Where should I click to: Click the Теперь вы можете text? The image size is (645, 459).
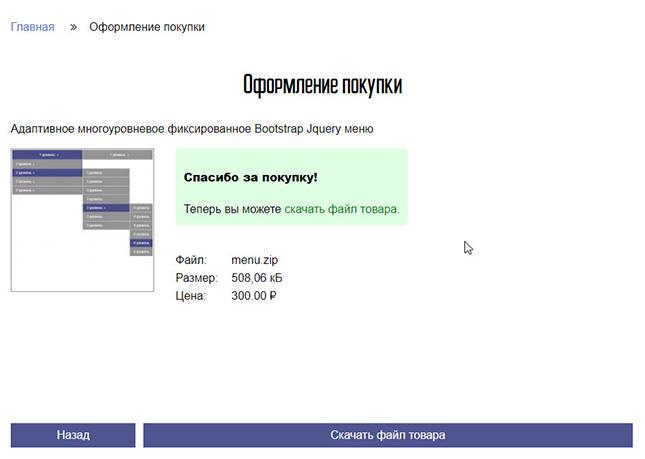pyautogui.click(x=233, y=209)
